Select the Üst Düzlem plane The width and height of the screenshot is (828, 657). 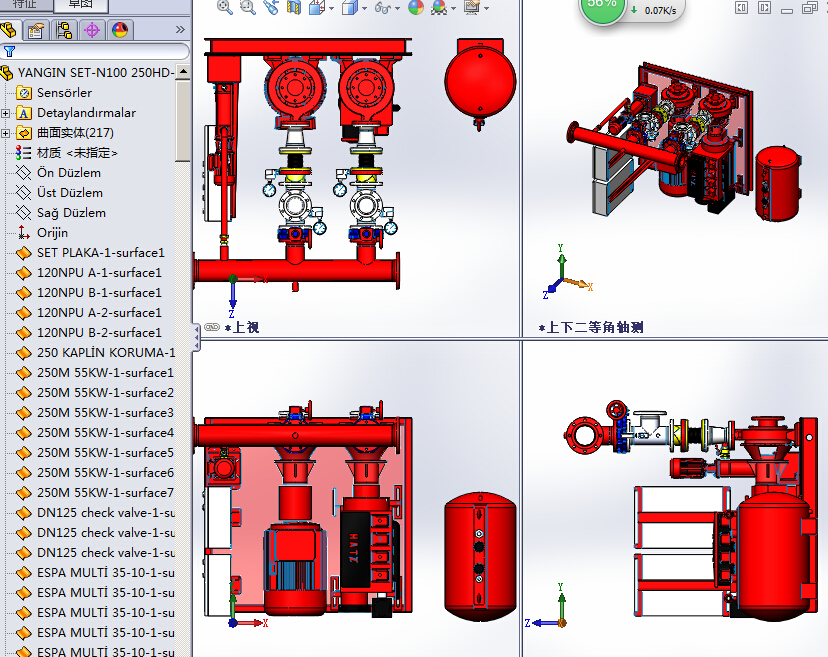pos(70,193)
